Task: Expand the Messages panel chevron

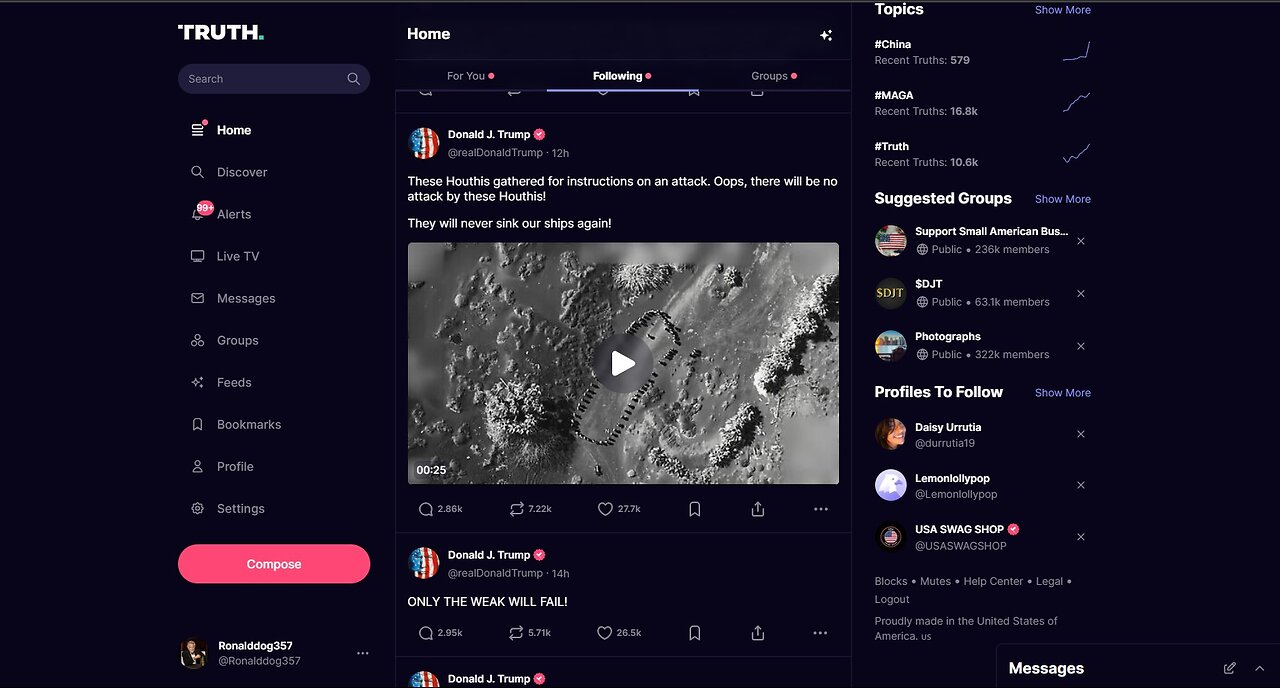Action: tap(1259, 668)
